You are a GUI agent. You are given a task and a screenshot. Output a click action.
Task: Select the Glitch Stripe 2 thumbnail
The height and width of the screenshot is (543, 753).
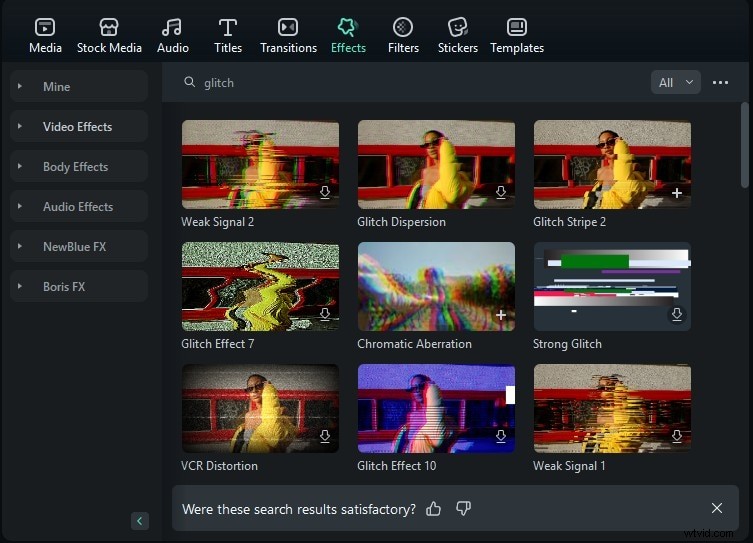pos(612,164)
